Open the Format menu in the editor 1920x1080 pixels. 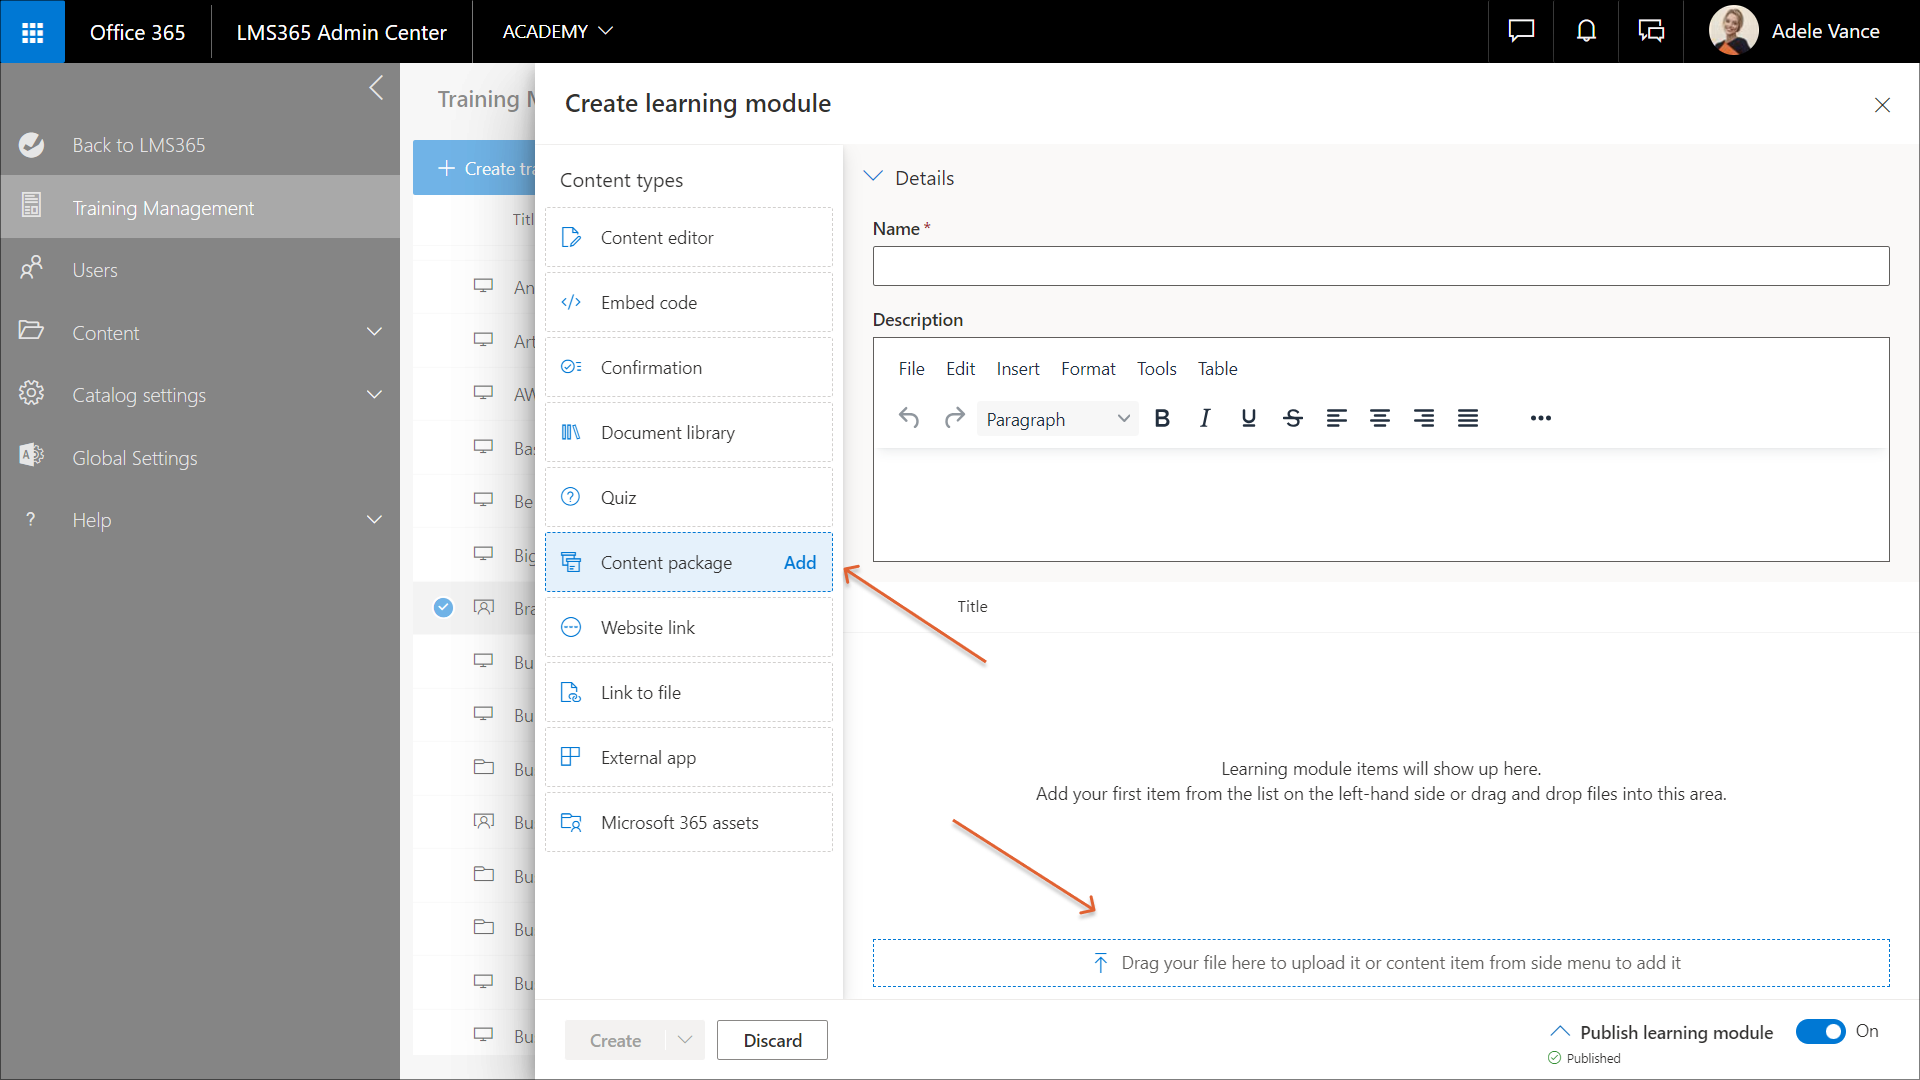[x=1088, y=369]
